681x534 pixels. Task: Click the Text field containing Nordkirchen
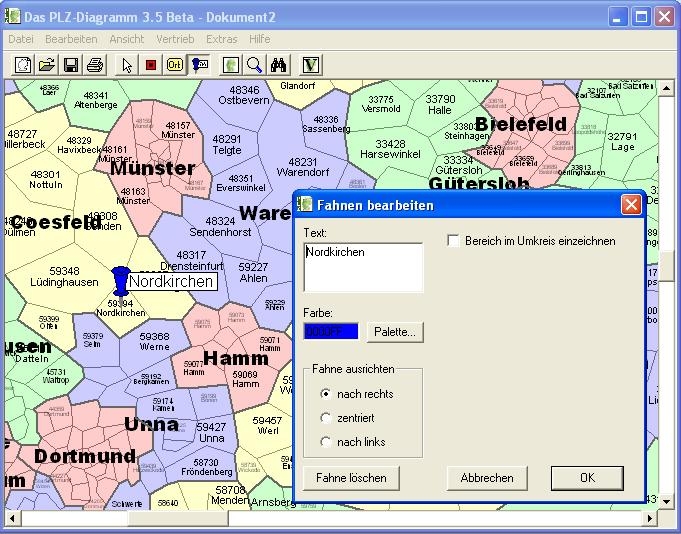coord(363,267)
